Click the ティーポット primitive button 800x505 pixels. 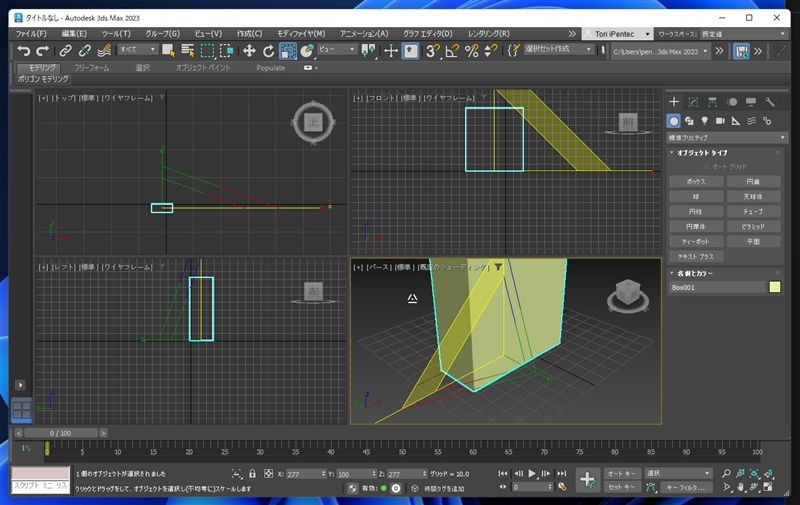(696, 241)
